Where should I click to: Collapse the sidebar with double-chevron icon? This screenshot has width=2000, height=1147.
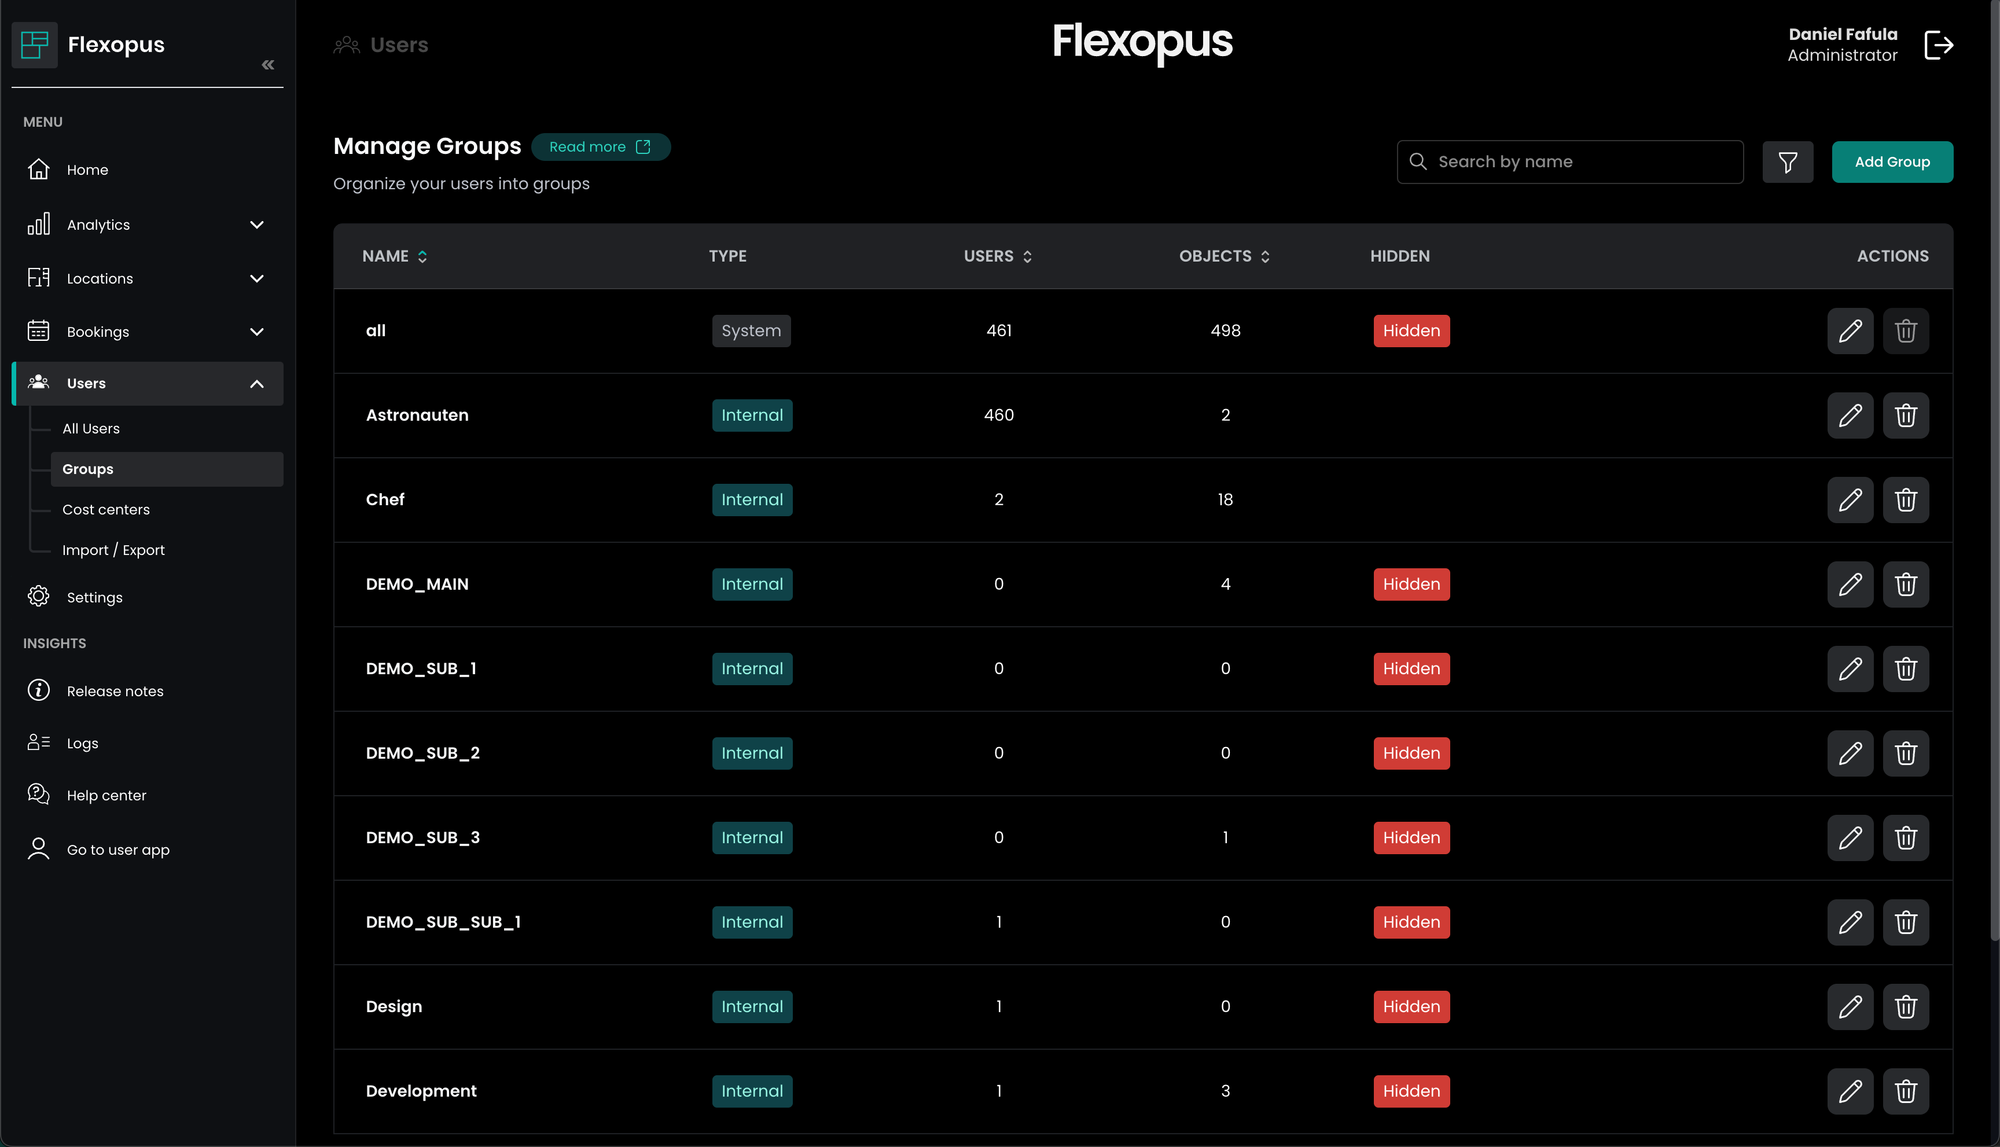(268, 65)
